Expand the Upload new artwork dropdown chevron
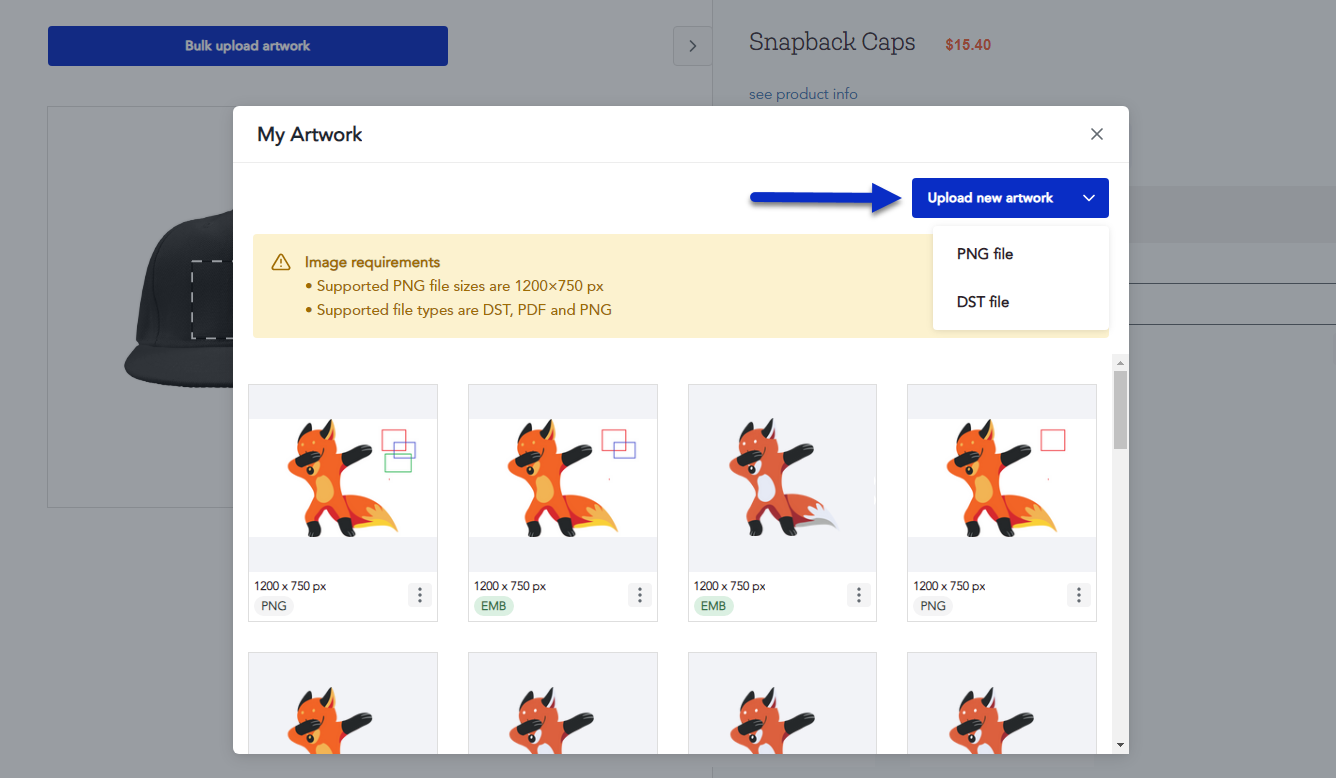Screen dimensions: 1336x778 pos(1089,198)
